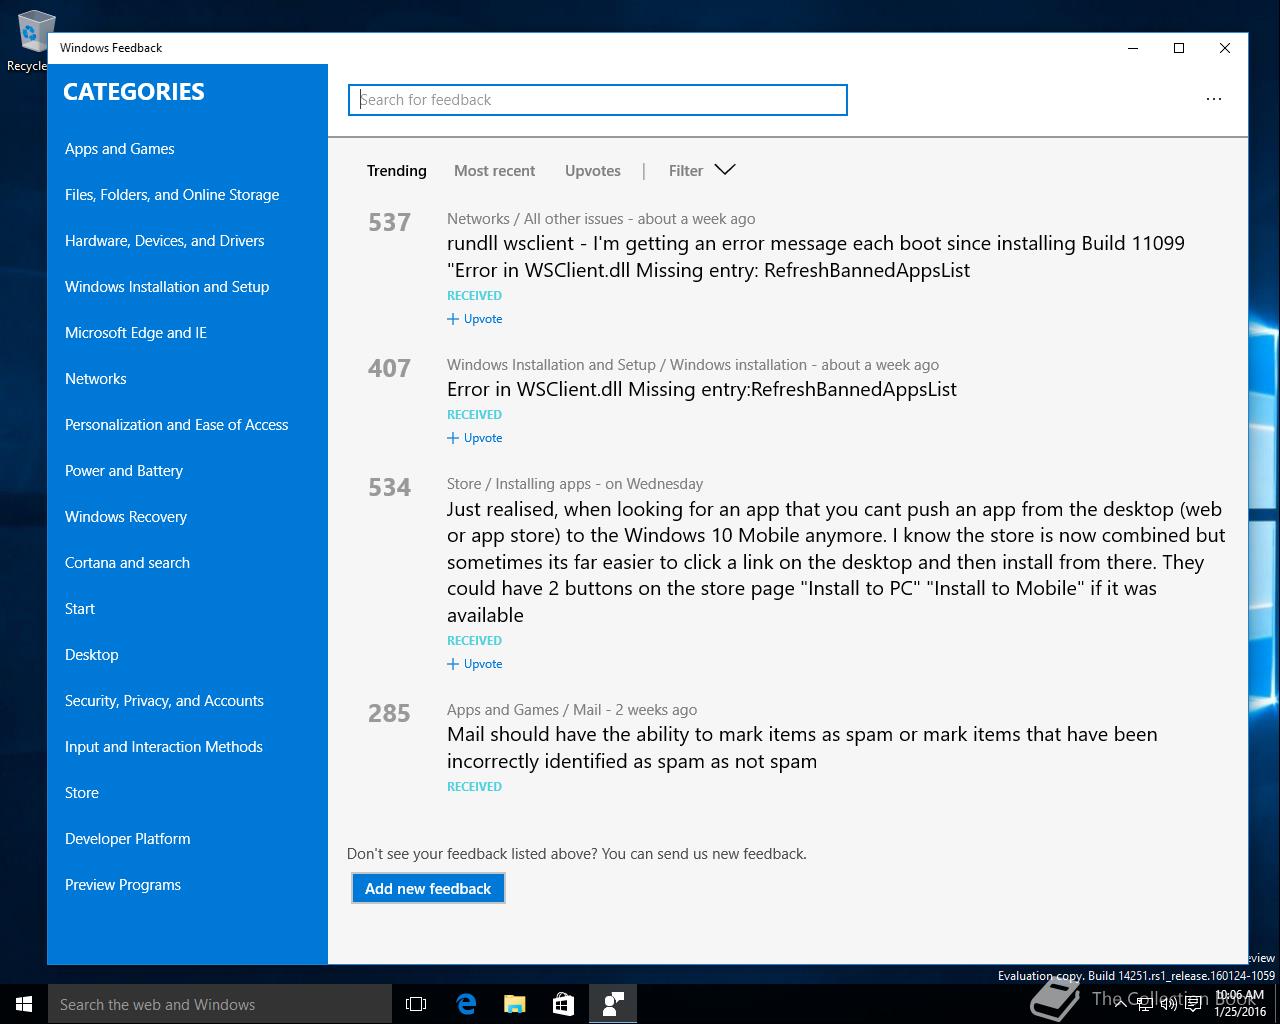The image size is (1280, 1024).
Task: Click the Search for feedback field
Action: (598, 100)
